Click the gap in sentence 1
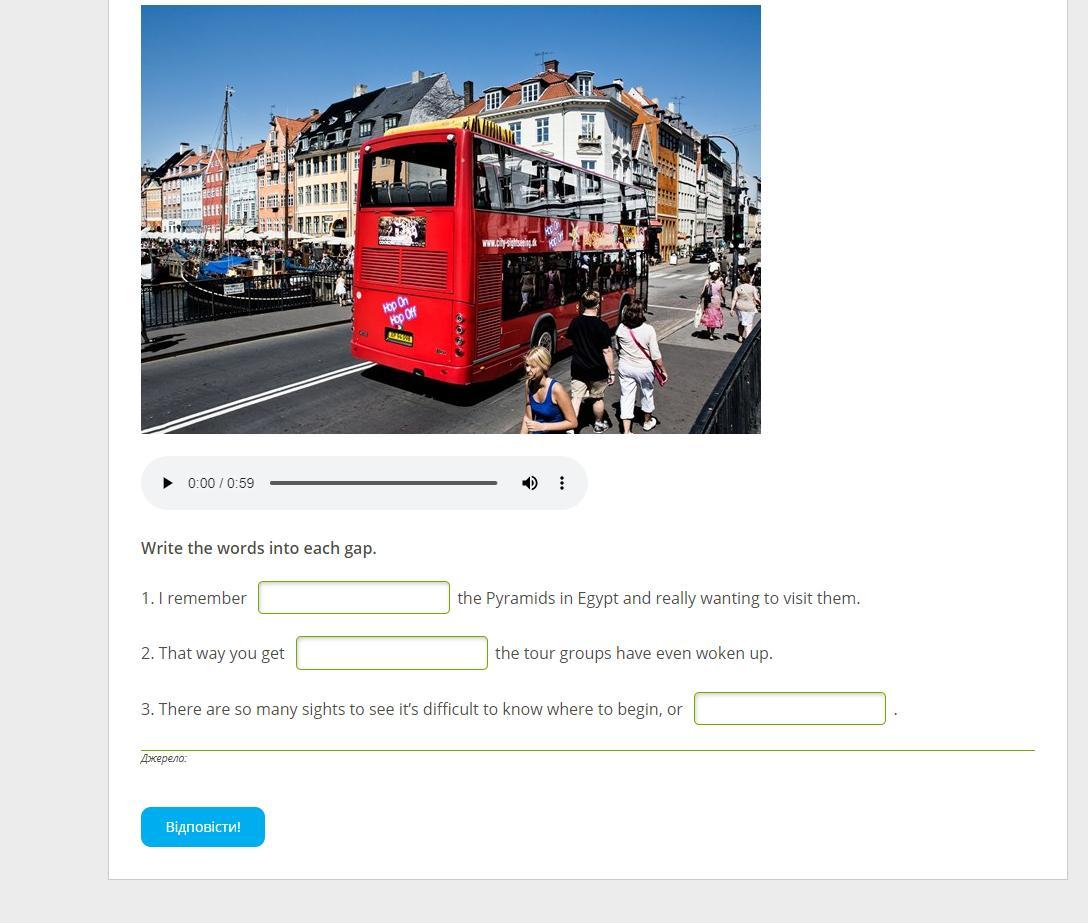This screenshot has height=923, width=1088. [354, 598]
